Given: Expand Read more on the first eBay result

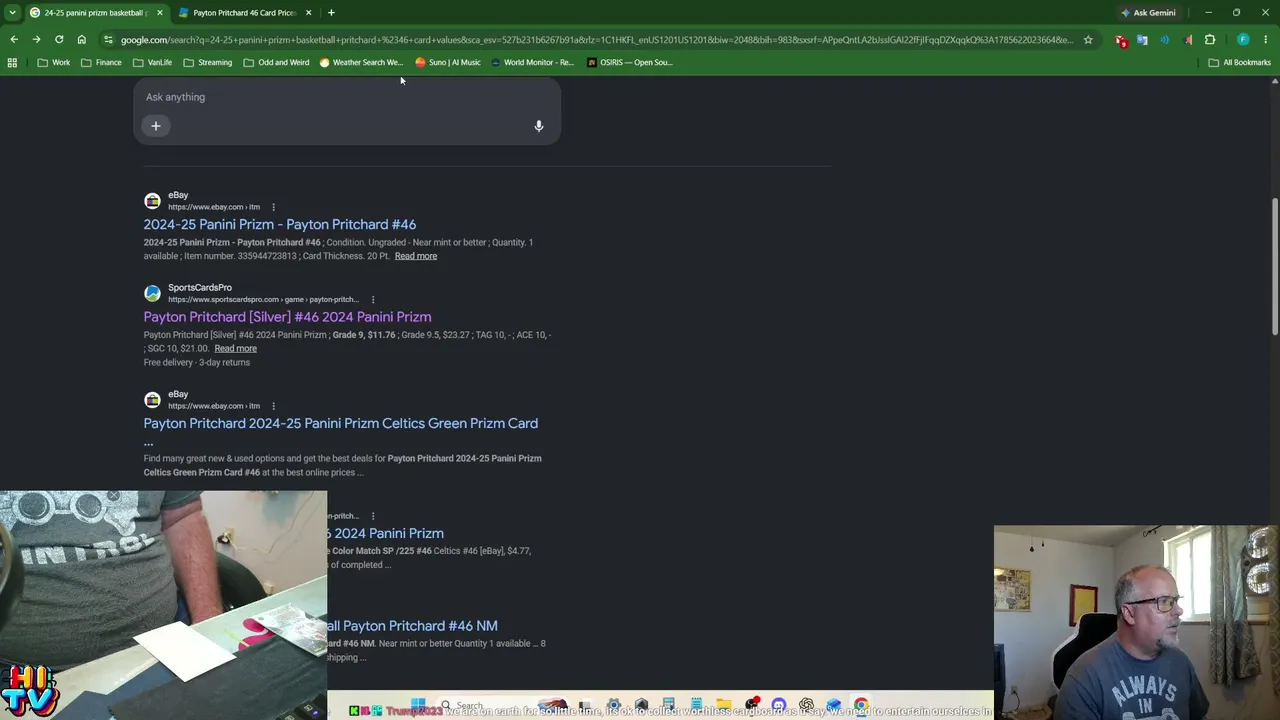Looking at the screenshot, I should pos(416,256).
